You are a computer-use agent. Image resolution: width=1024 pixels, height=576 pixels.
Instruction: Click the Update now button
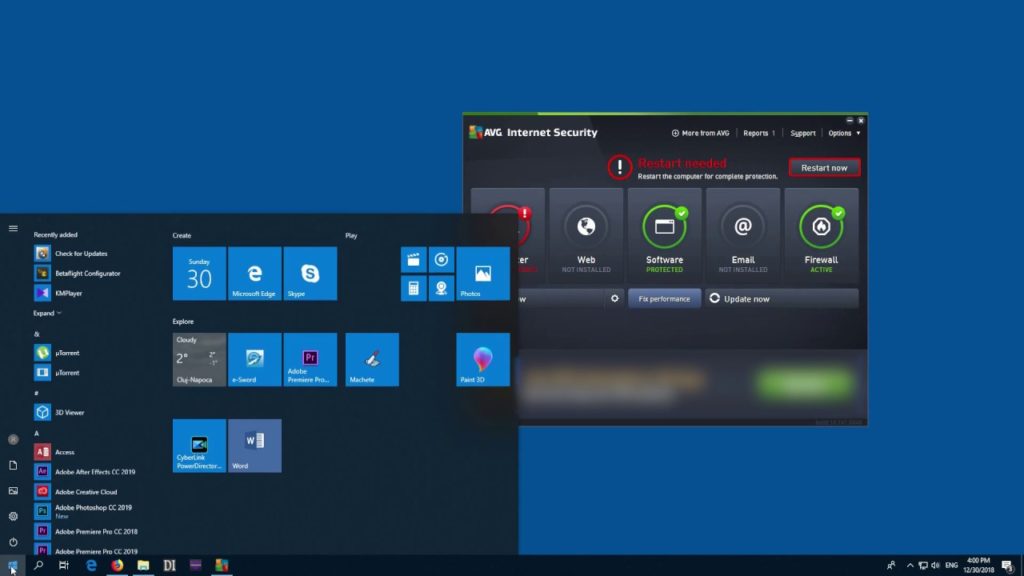coord(782,298)
